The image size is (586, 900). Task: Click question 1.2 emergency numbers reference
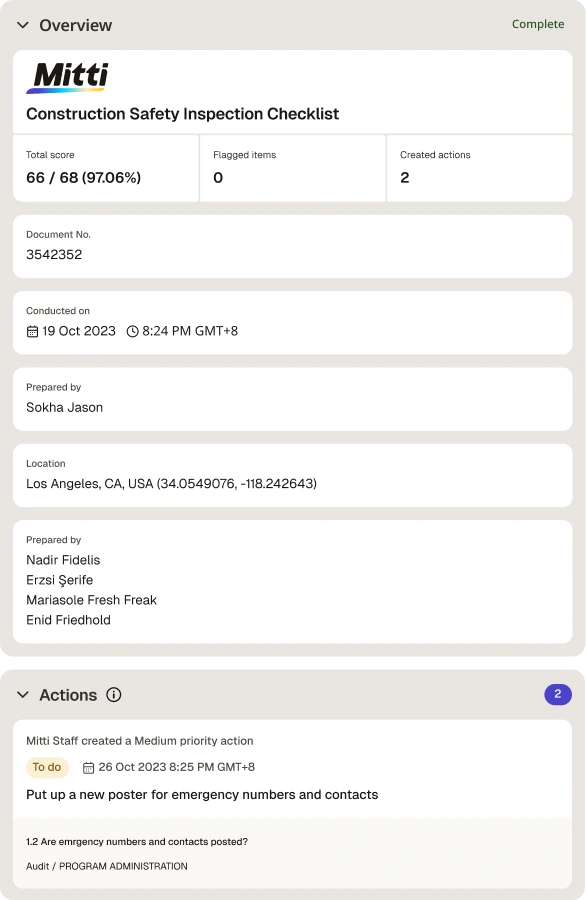tap(137, 842)
